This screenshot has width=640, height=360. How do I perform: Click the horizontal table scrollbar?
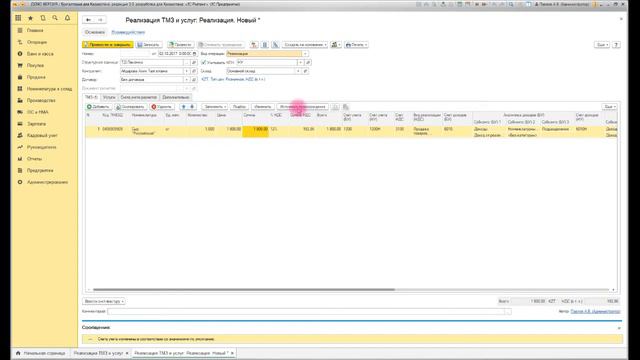pos(244,290)
